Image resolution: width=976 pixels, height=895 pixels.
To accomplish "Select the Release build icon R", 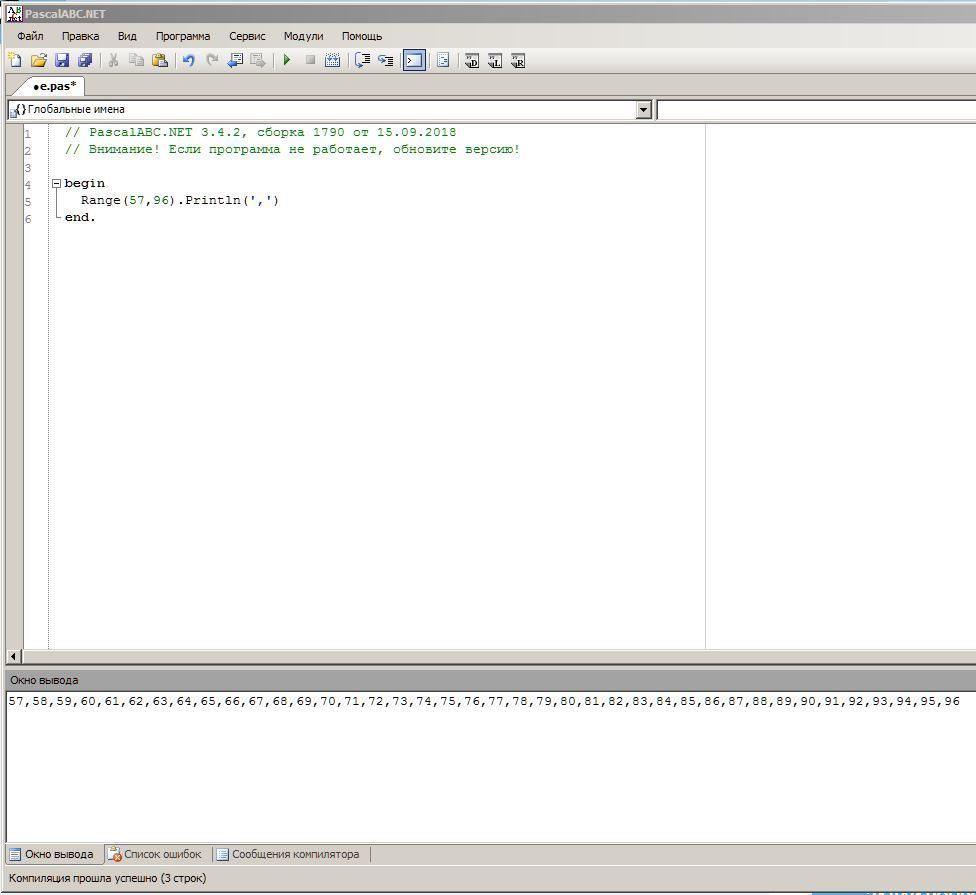I will pyautogui.click(x=518, y=60).
